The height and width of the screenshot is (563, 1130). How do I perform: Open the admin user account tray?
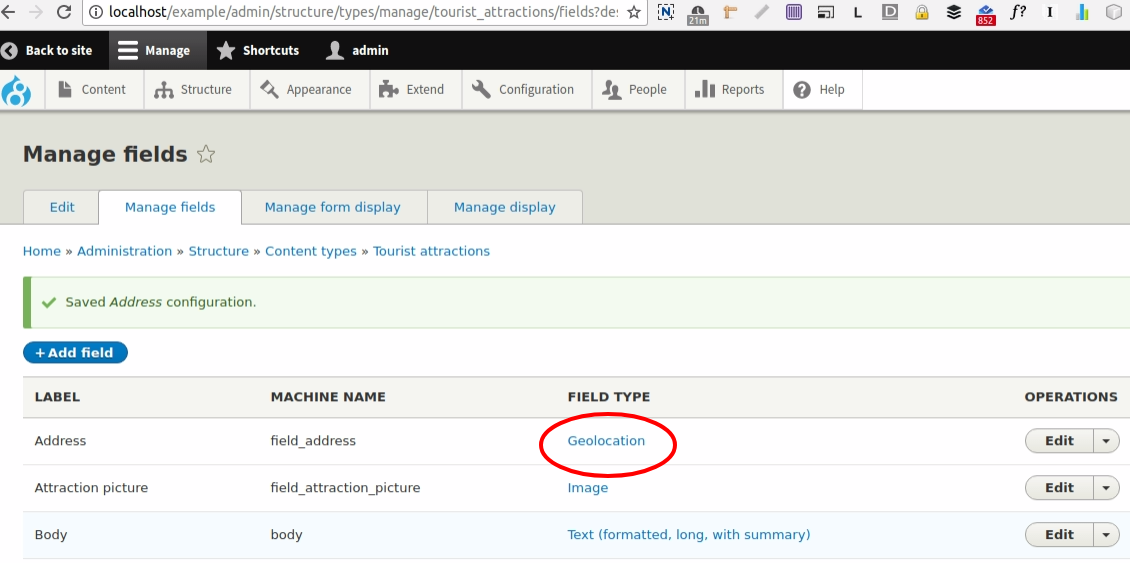pyautogui.click(x=358, y=50)
